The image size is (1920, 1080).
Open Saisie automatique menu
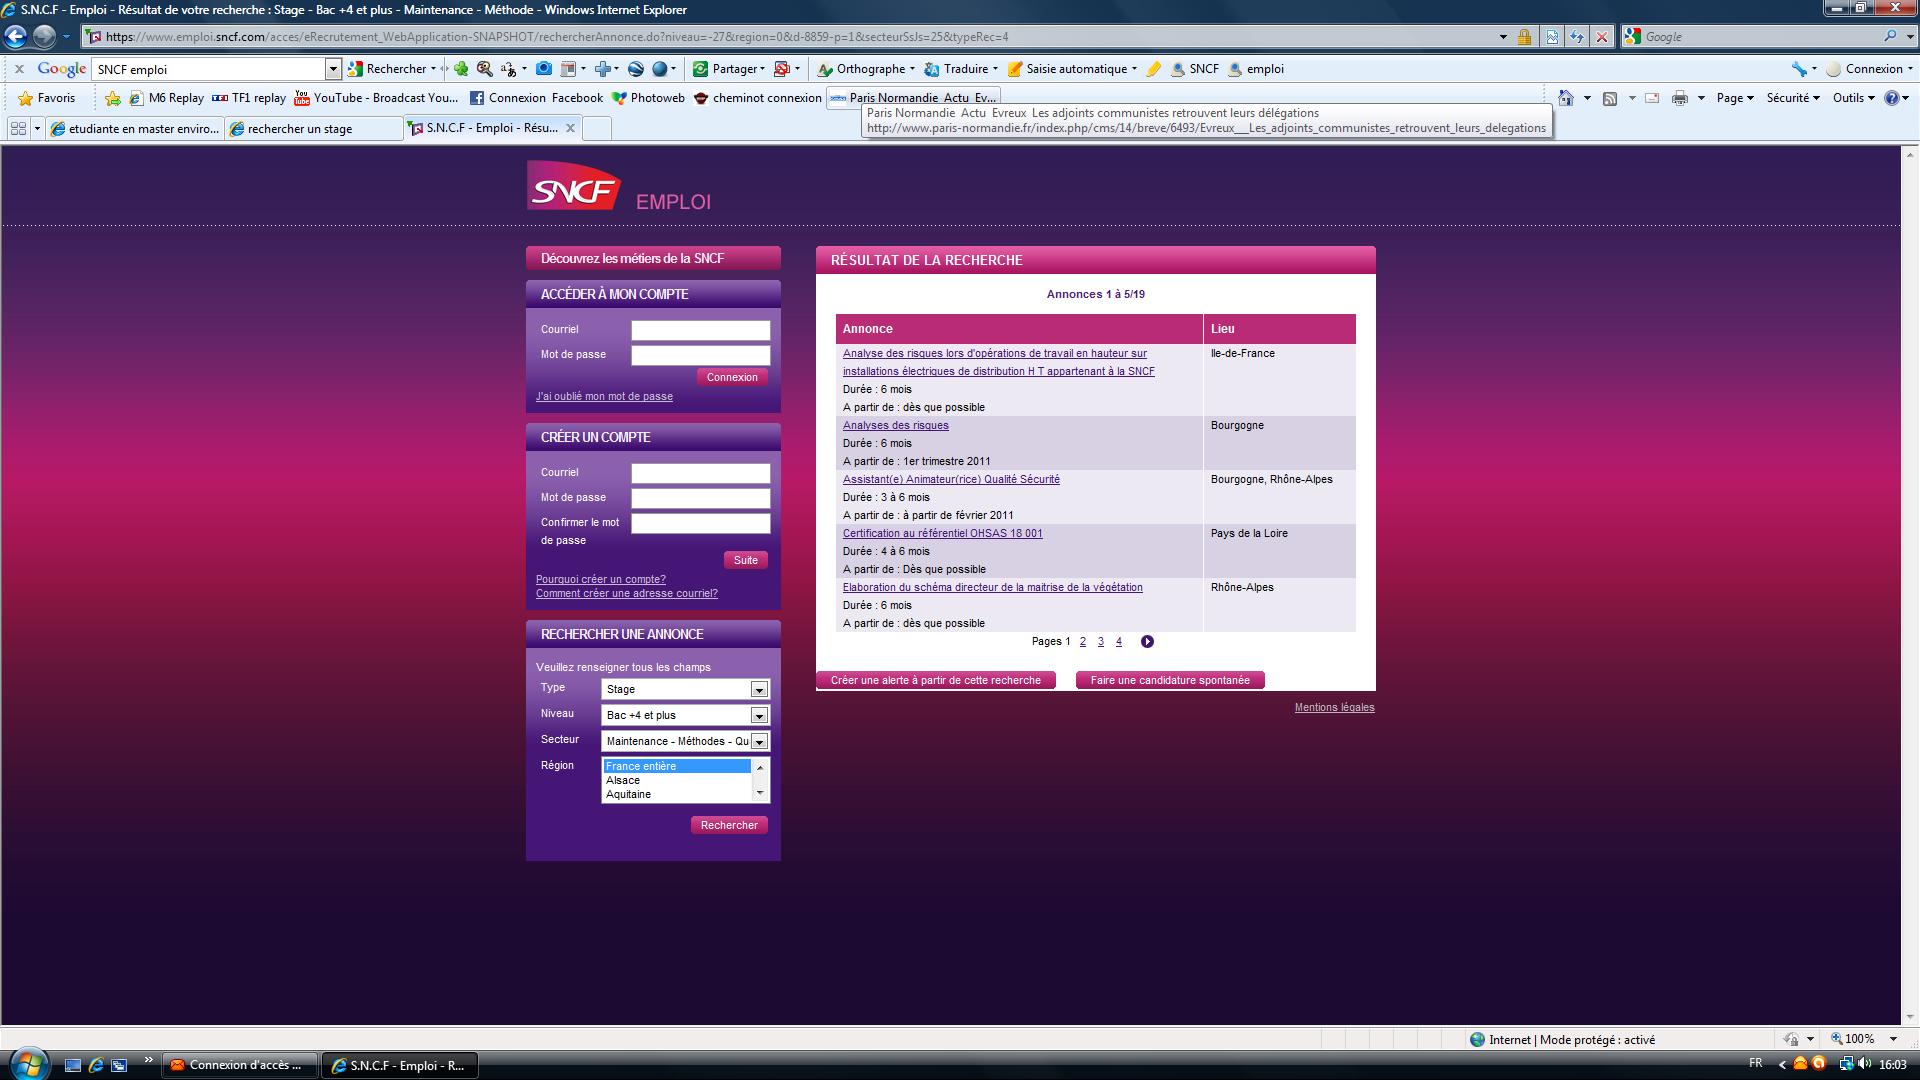1072,69
